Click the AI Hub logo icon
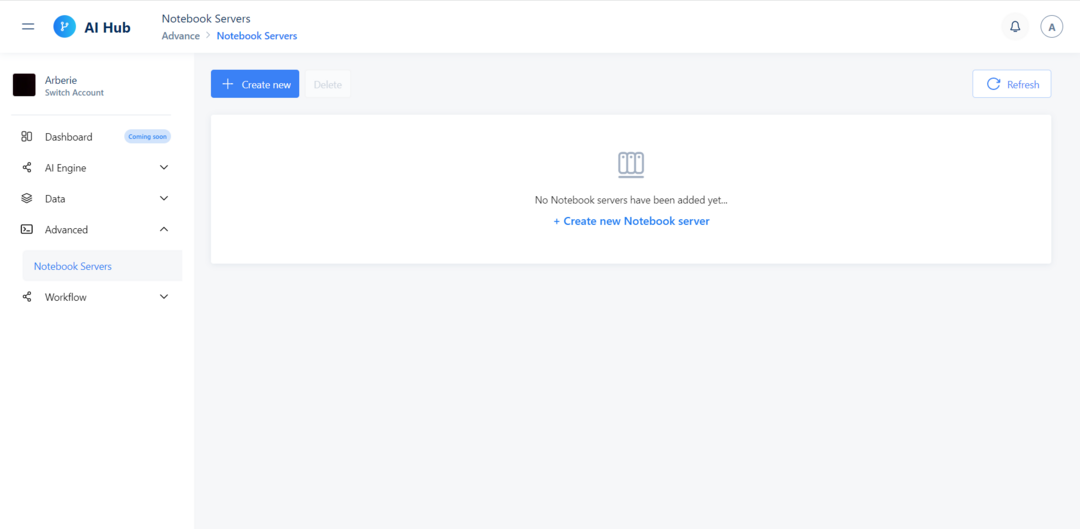The image size is (1080, 529). pyautogui.click(x=65, y=27)
